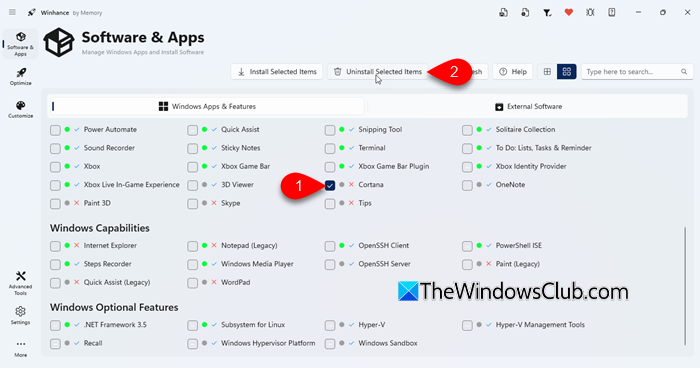Click the Install Selected Items button

[277, 71]
